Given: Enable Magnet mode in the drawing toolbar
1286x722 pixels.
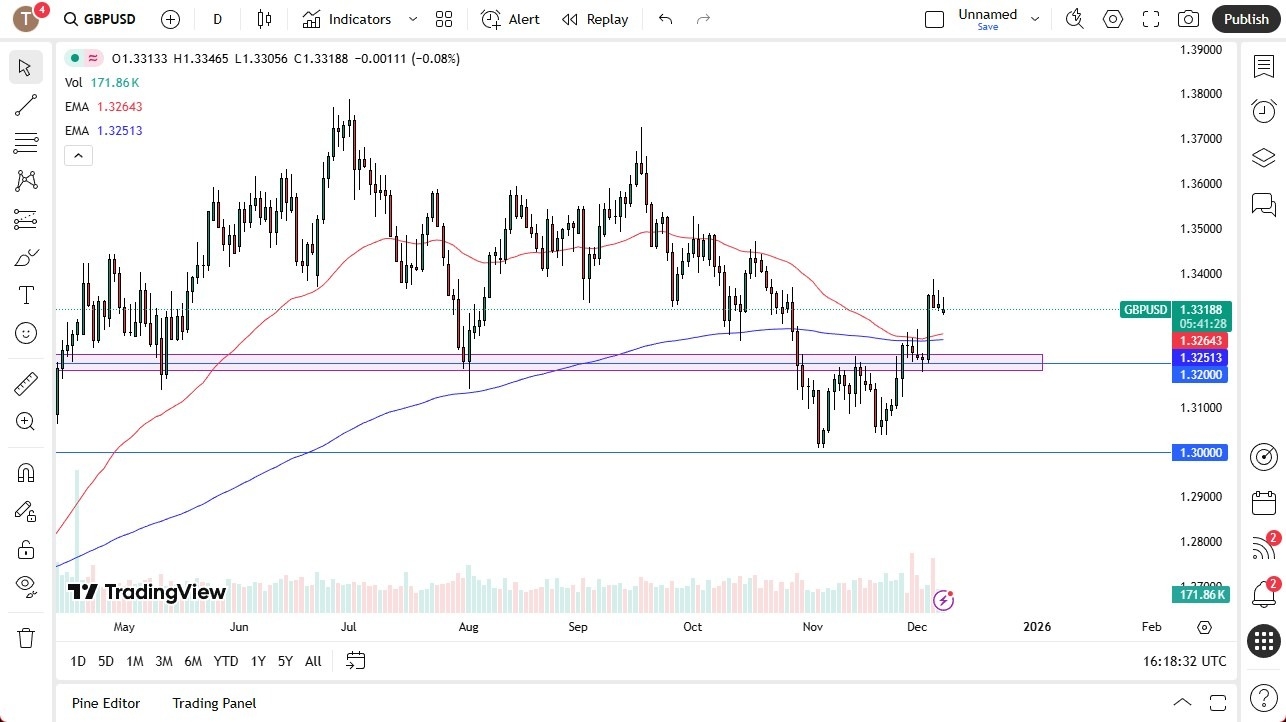Looking at the screenshot, I should pyautogui.click(x=26, y=472).
